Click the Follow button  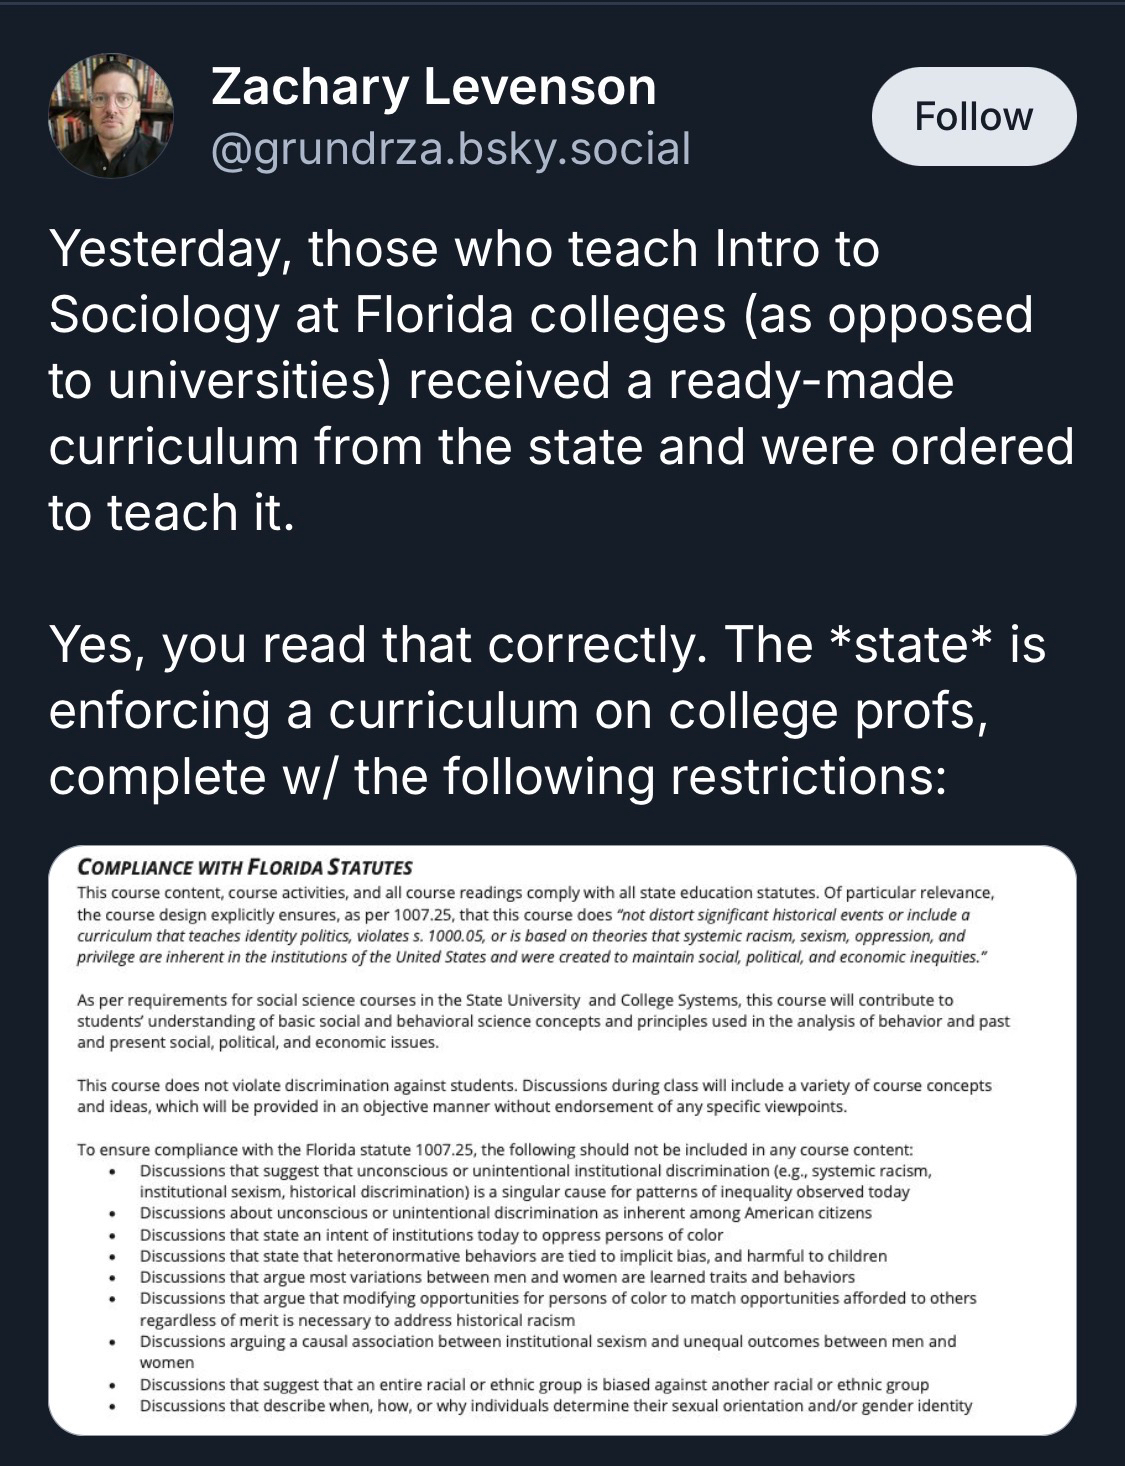[973, 116]
